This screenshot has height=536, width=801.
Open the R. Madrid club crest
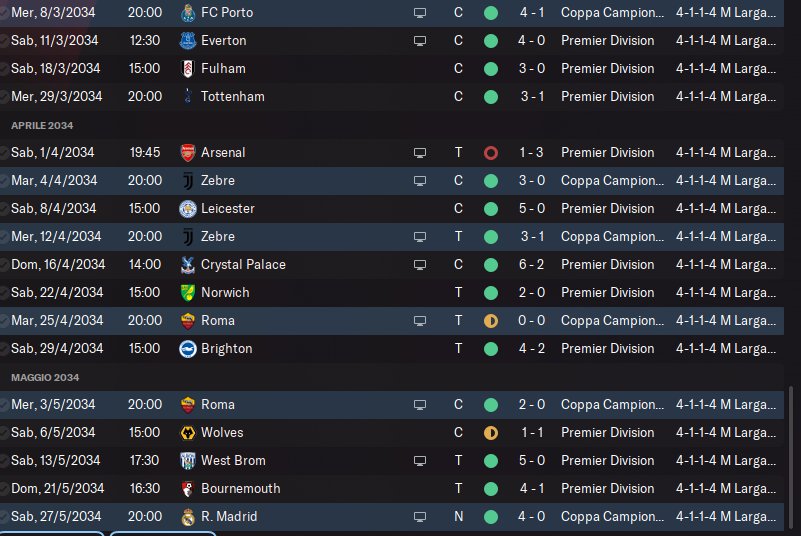click(x=187, y=517)
